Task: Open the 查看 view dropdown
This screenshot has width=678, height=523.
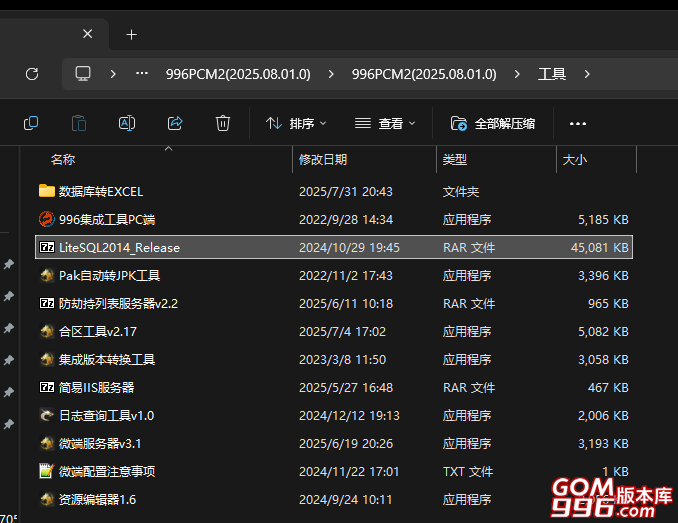Action: click(x=386, y=123)
